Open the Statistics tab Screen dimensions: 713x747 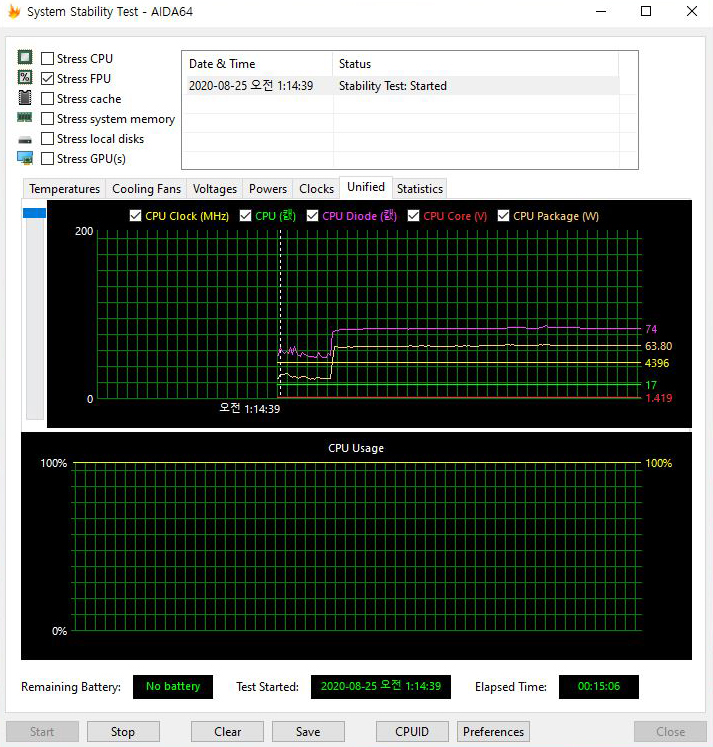[420, 189]
